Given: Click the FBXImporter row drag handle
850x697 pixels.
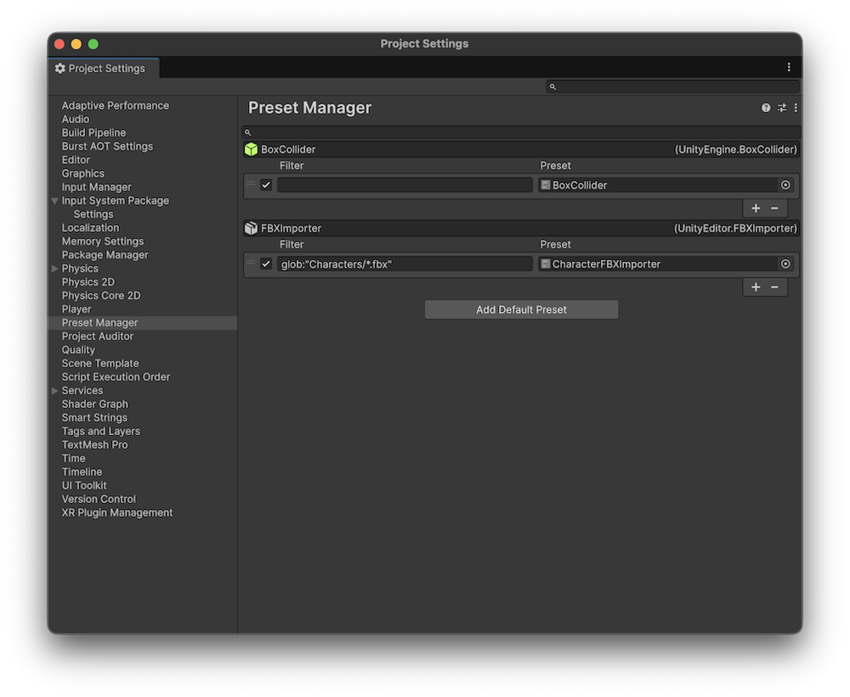Looking at the screenshot, I should (x=250, y=263).
